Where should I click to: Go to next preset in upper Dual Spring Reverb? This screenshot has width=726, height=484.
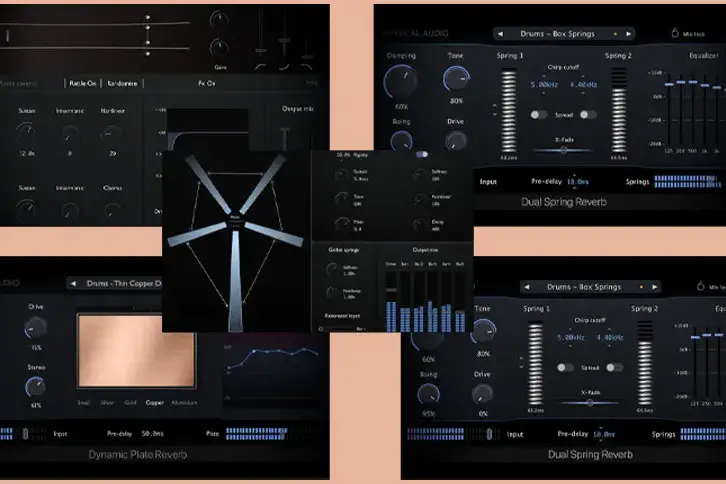coord(628,34)
